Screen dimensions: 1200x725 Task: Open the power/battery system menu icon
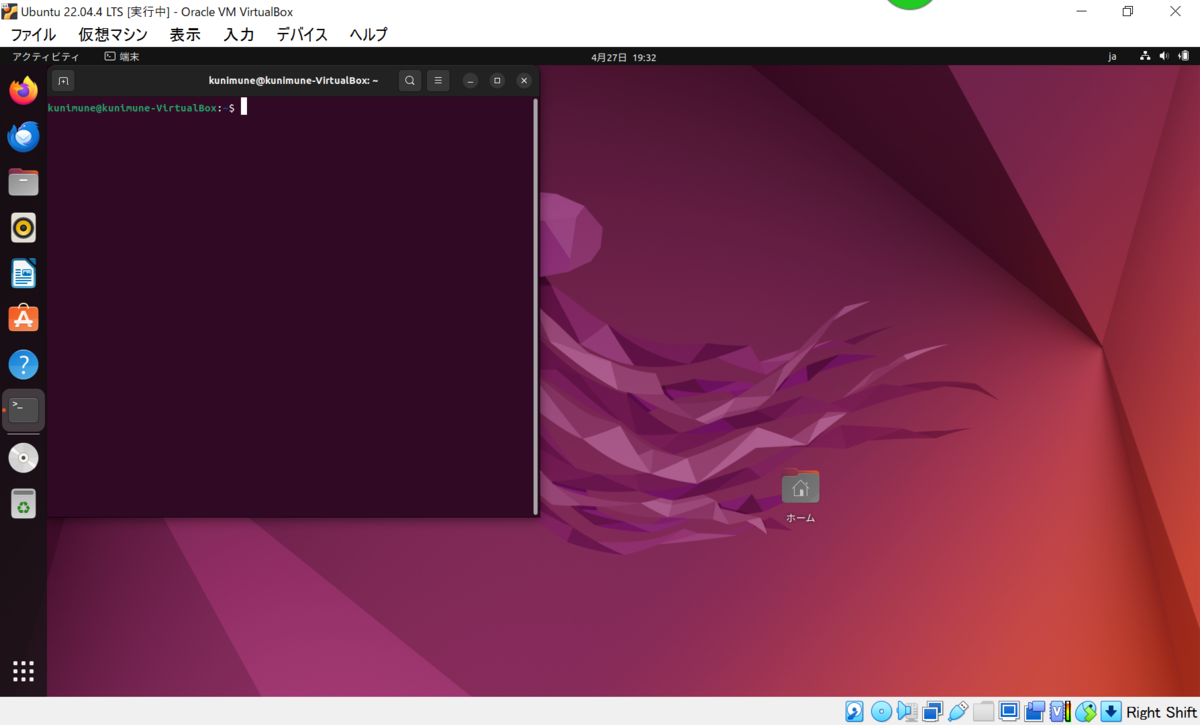click(x=1183, y=57)
